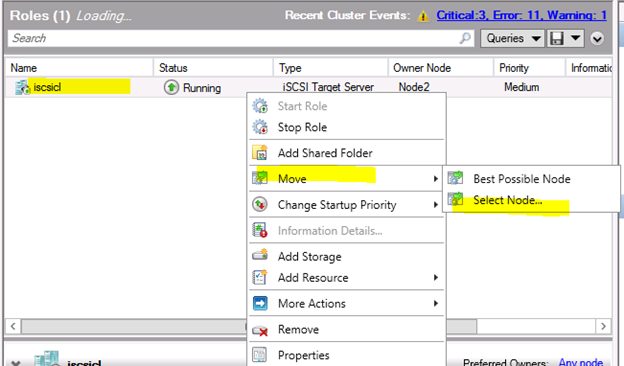The height and width of the screenshot is (366, 624).
Task: Open the Critical, Error, Warning events link
Action: pyautogui.click(x=521, y=15)
